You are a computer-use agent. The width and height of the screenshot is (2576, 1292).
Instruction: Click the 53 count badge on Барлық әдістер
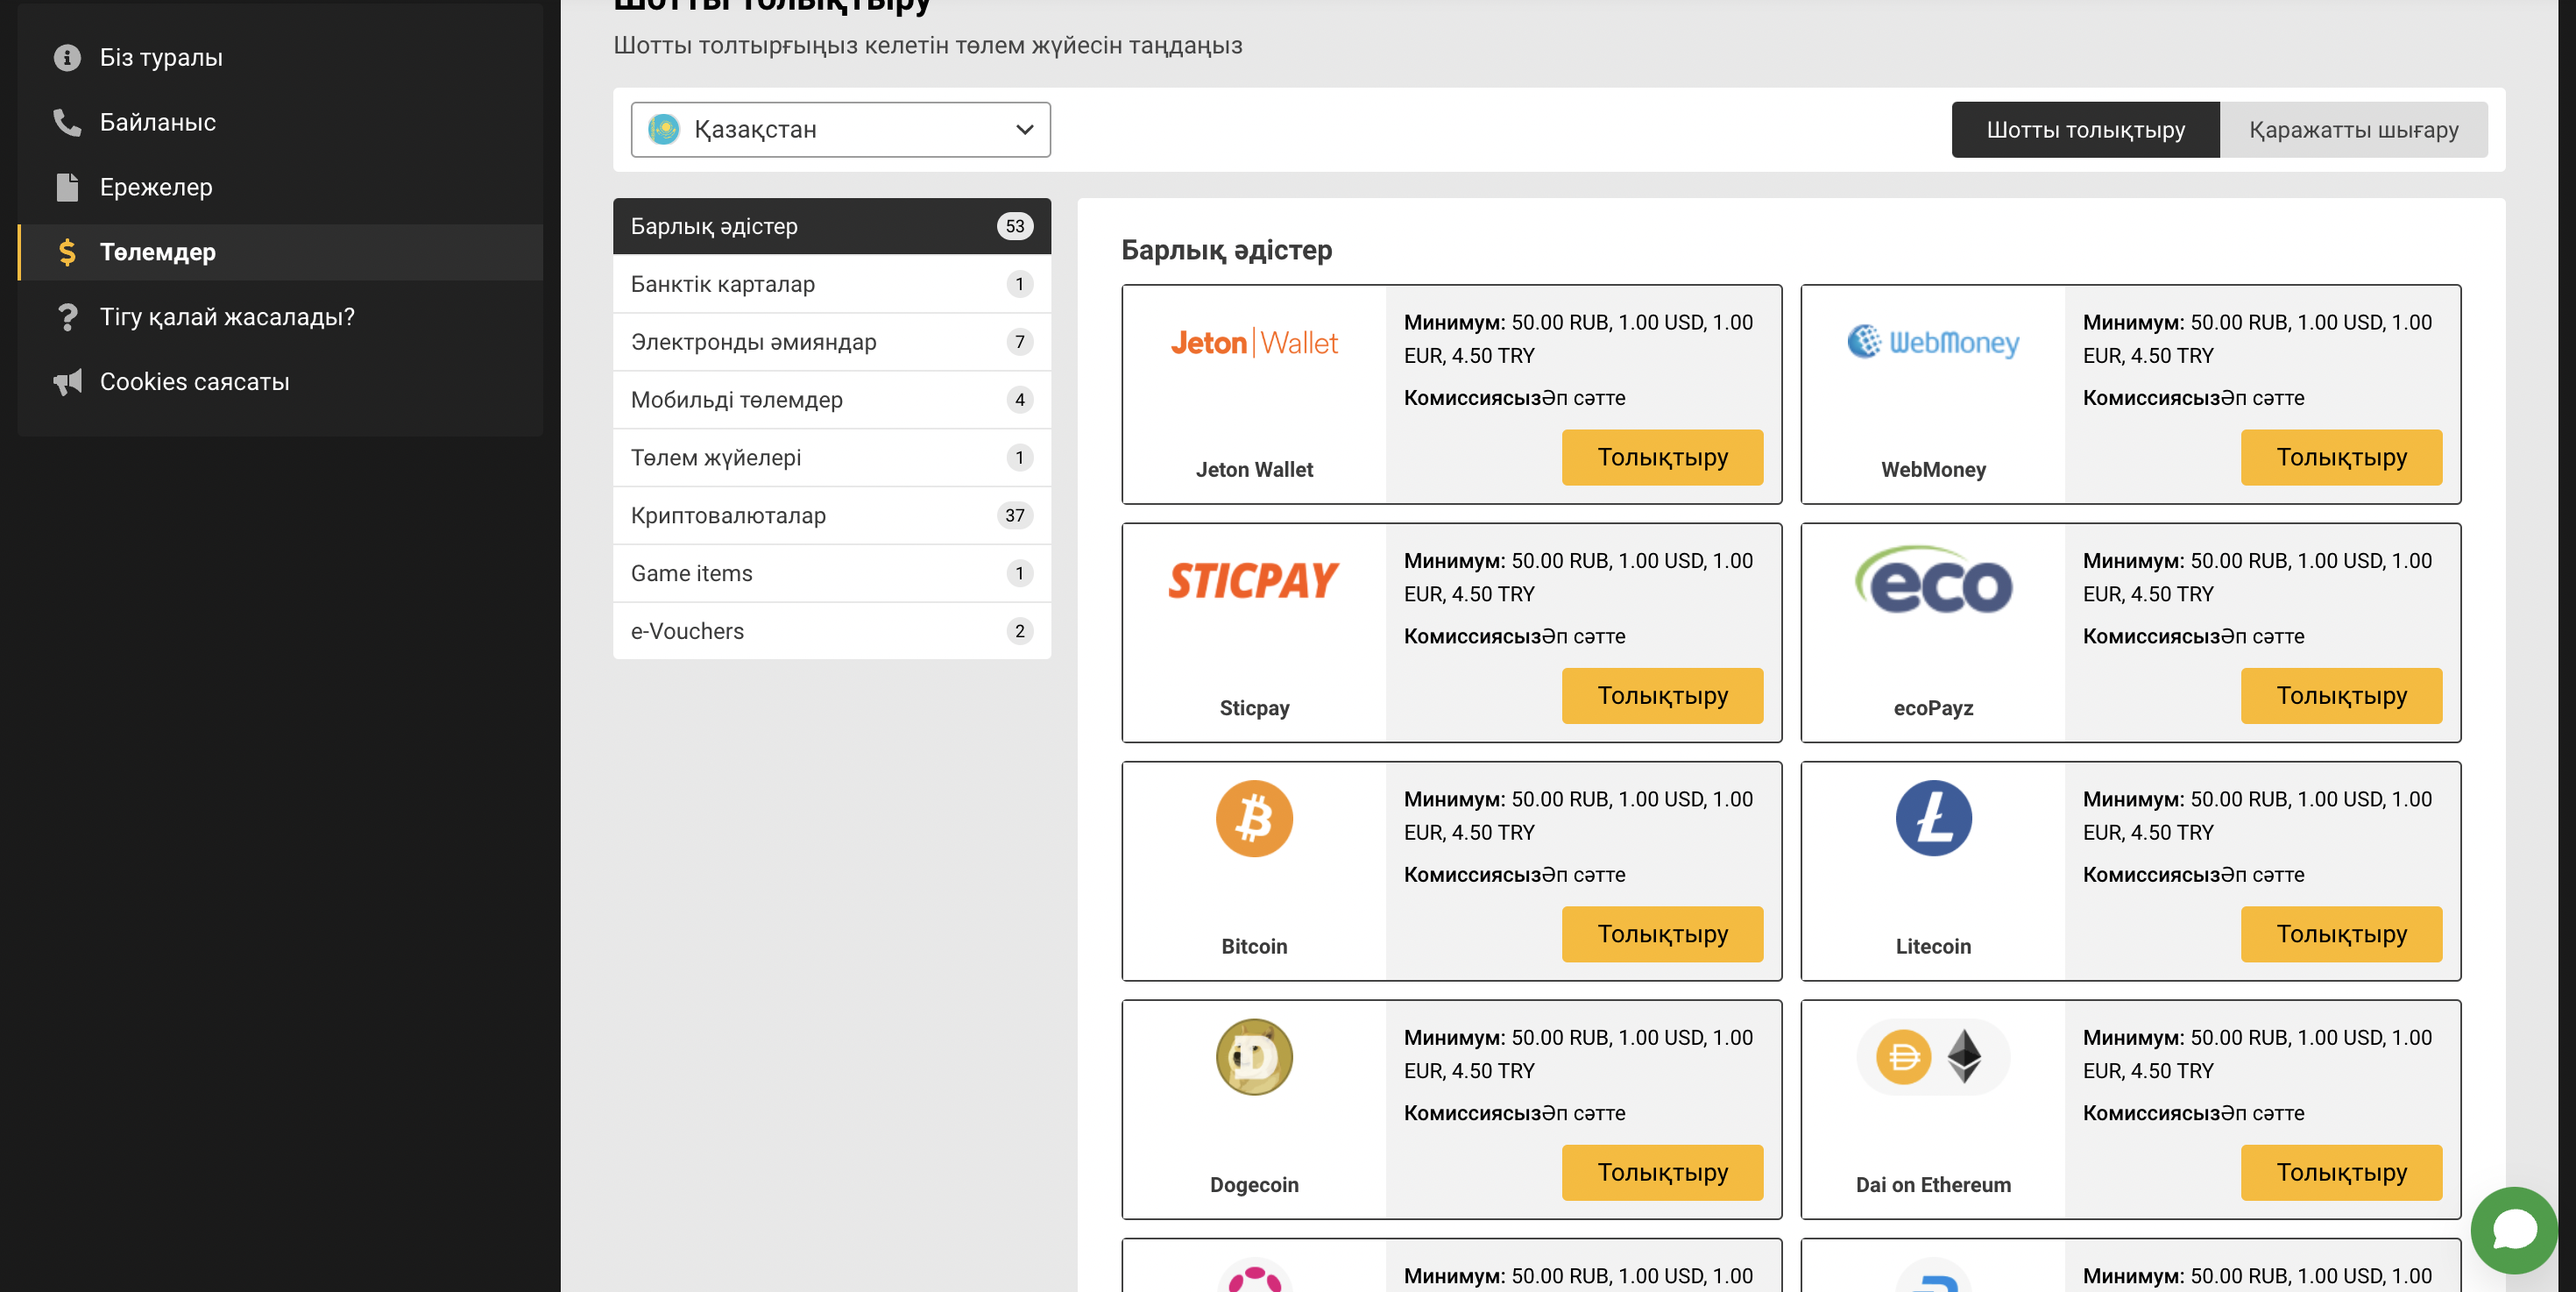[x=1014, y=226]
